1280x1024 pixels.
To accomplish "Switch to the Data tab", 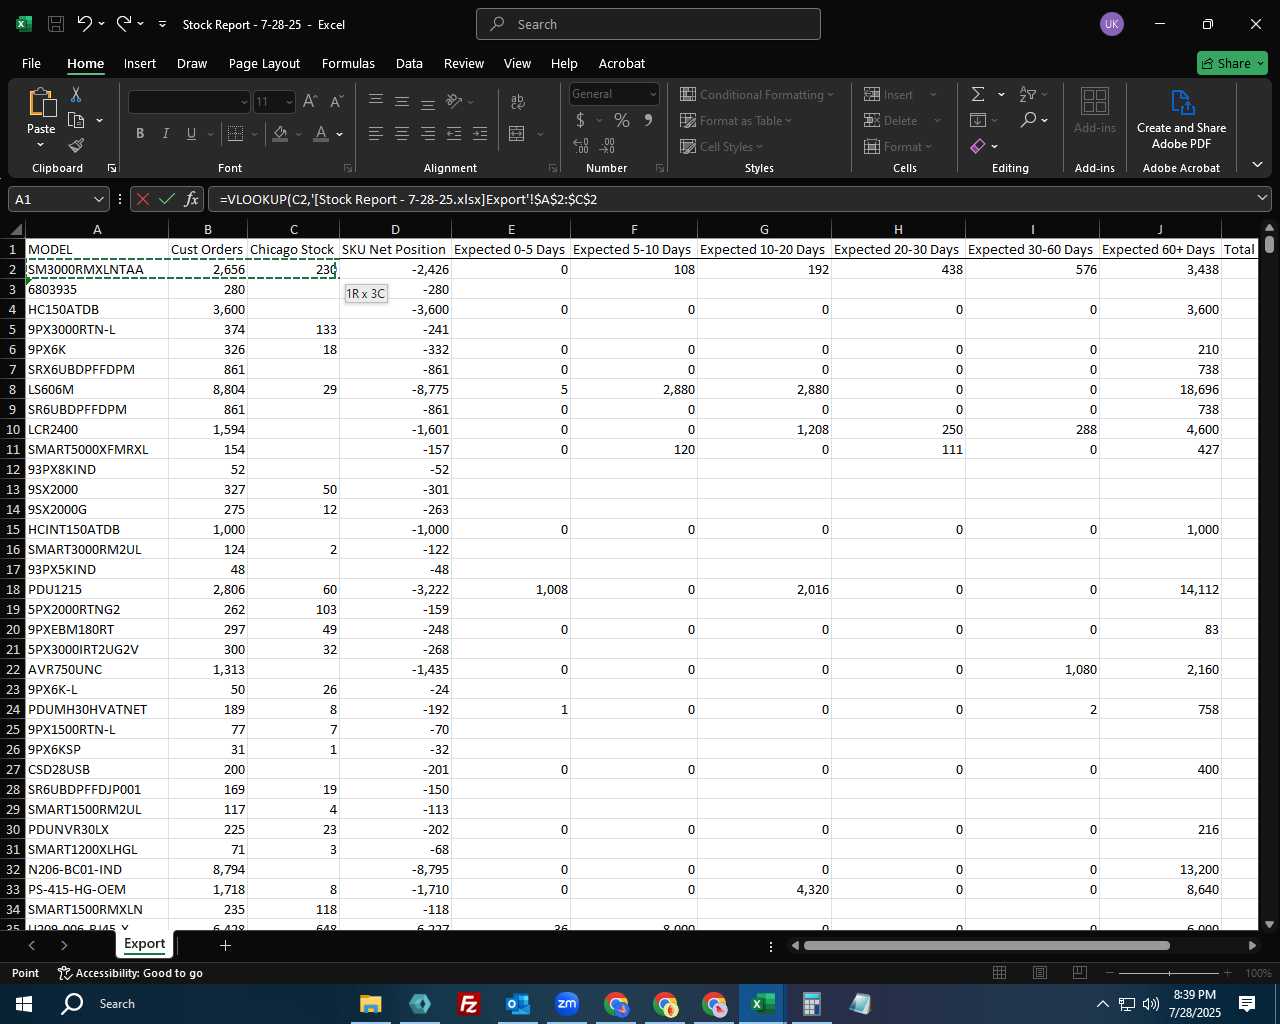I will (x=409, y=63).
